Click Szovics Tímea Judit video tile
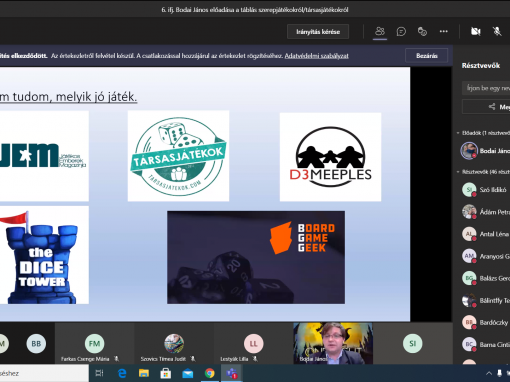Screen dimensions: 510x382 coord(174,343)
